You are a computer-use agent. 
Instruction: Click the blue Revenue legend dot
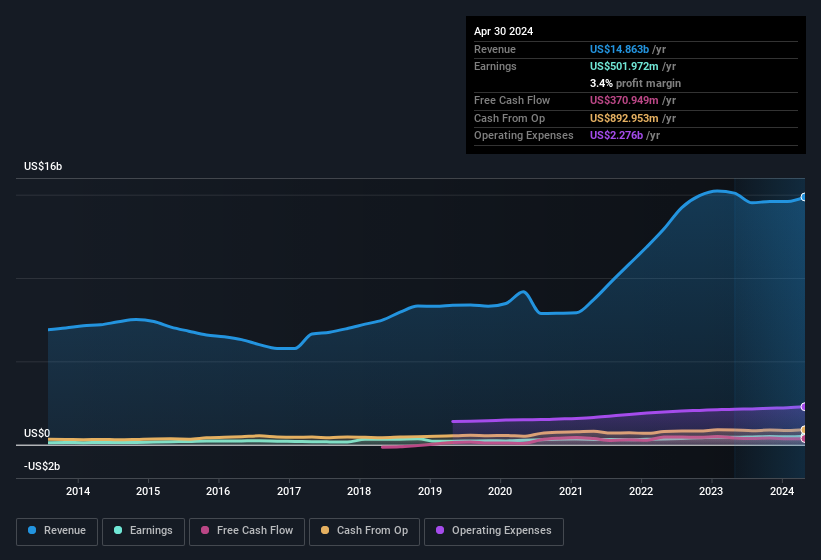pyautogui.click(x=33, y=531)
